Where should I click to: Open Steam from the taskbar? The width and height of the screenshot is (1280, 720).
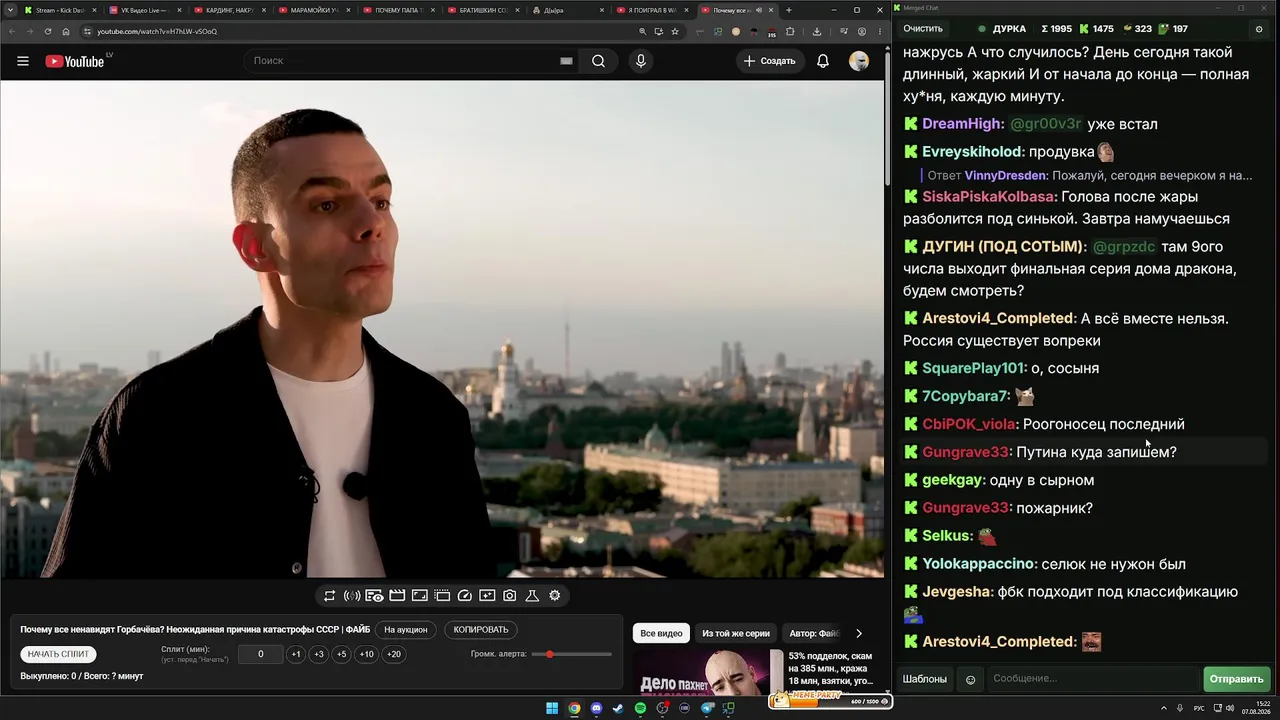pos(619,708)
